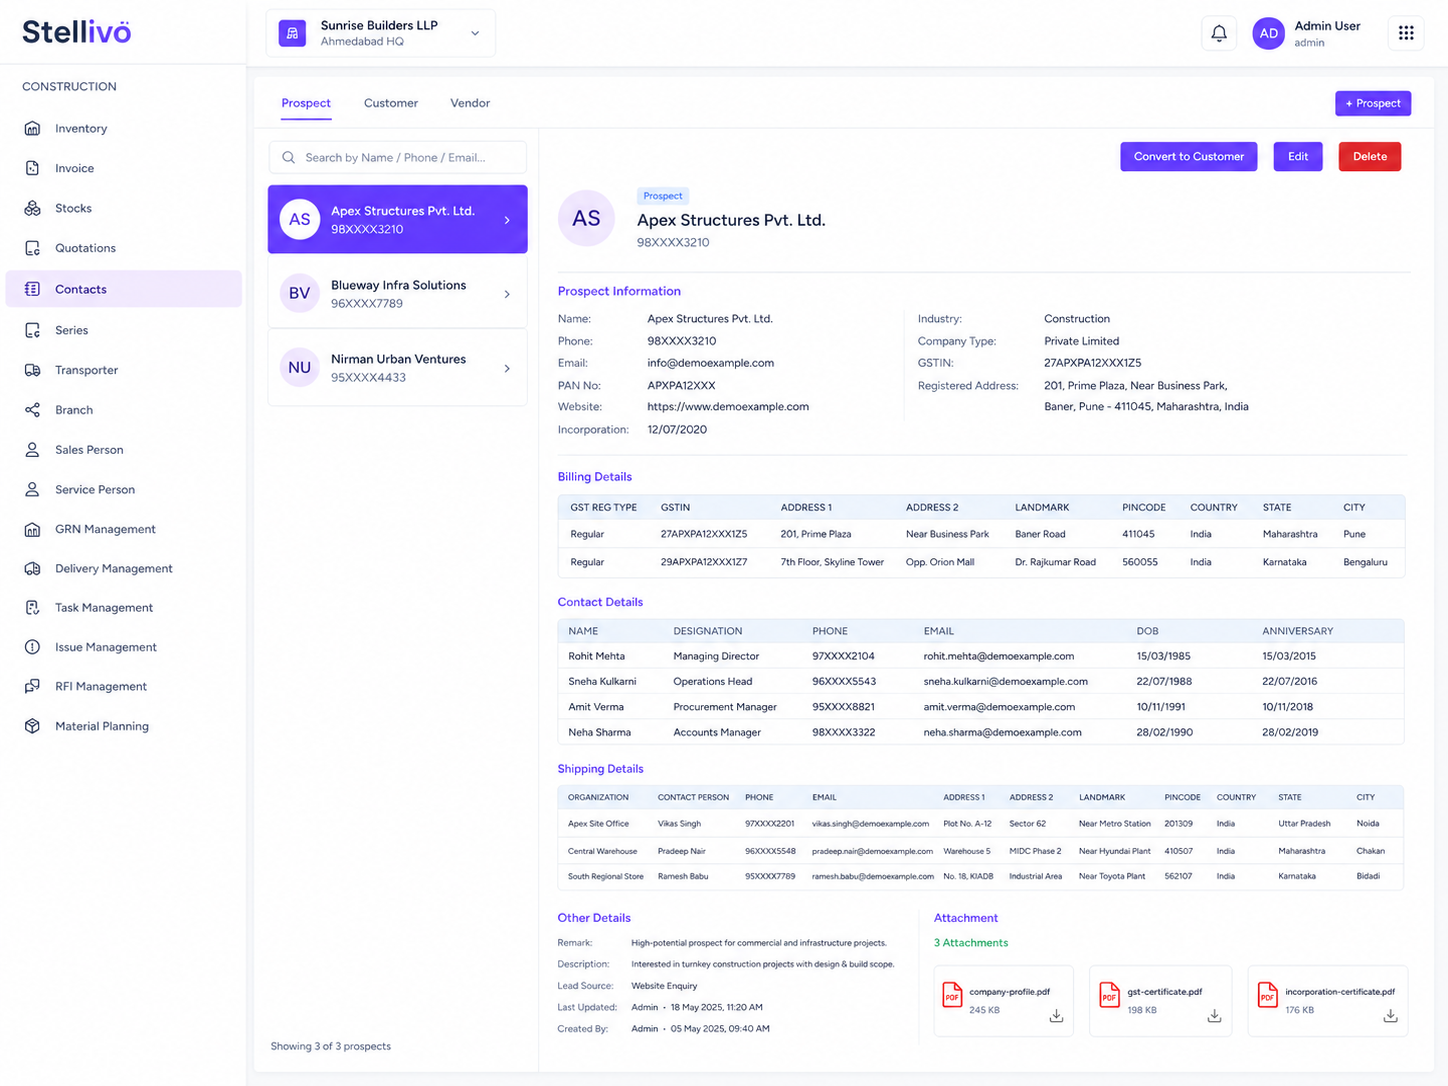Open the https://www.demoexample.com website link
This screenshot has width=1448, height=1086.
(x=728, y=407)
